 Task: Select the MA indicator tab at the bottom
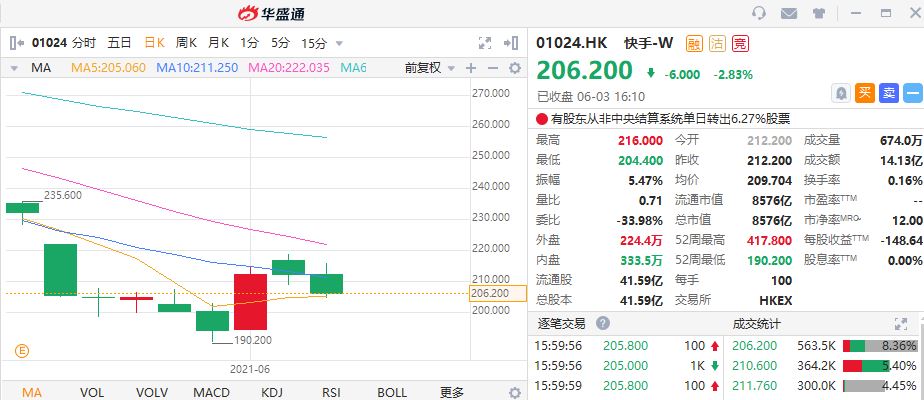(x=31, y=392)
